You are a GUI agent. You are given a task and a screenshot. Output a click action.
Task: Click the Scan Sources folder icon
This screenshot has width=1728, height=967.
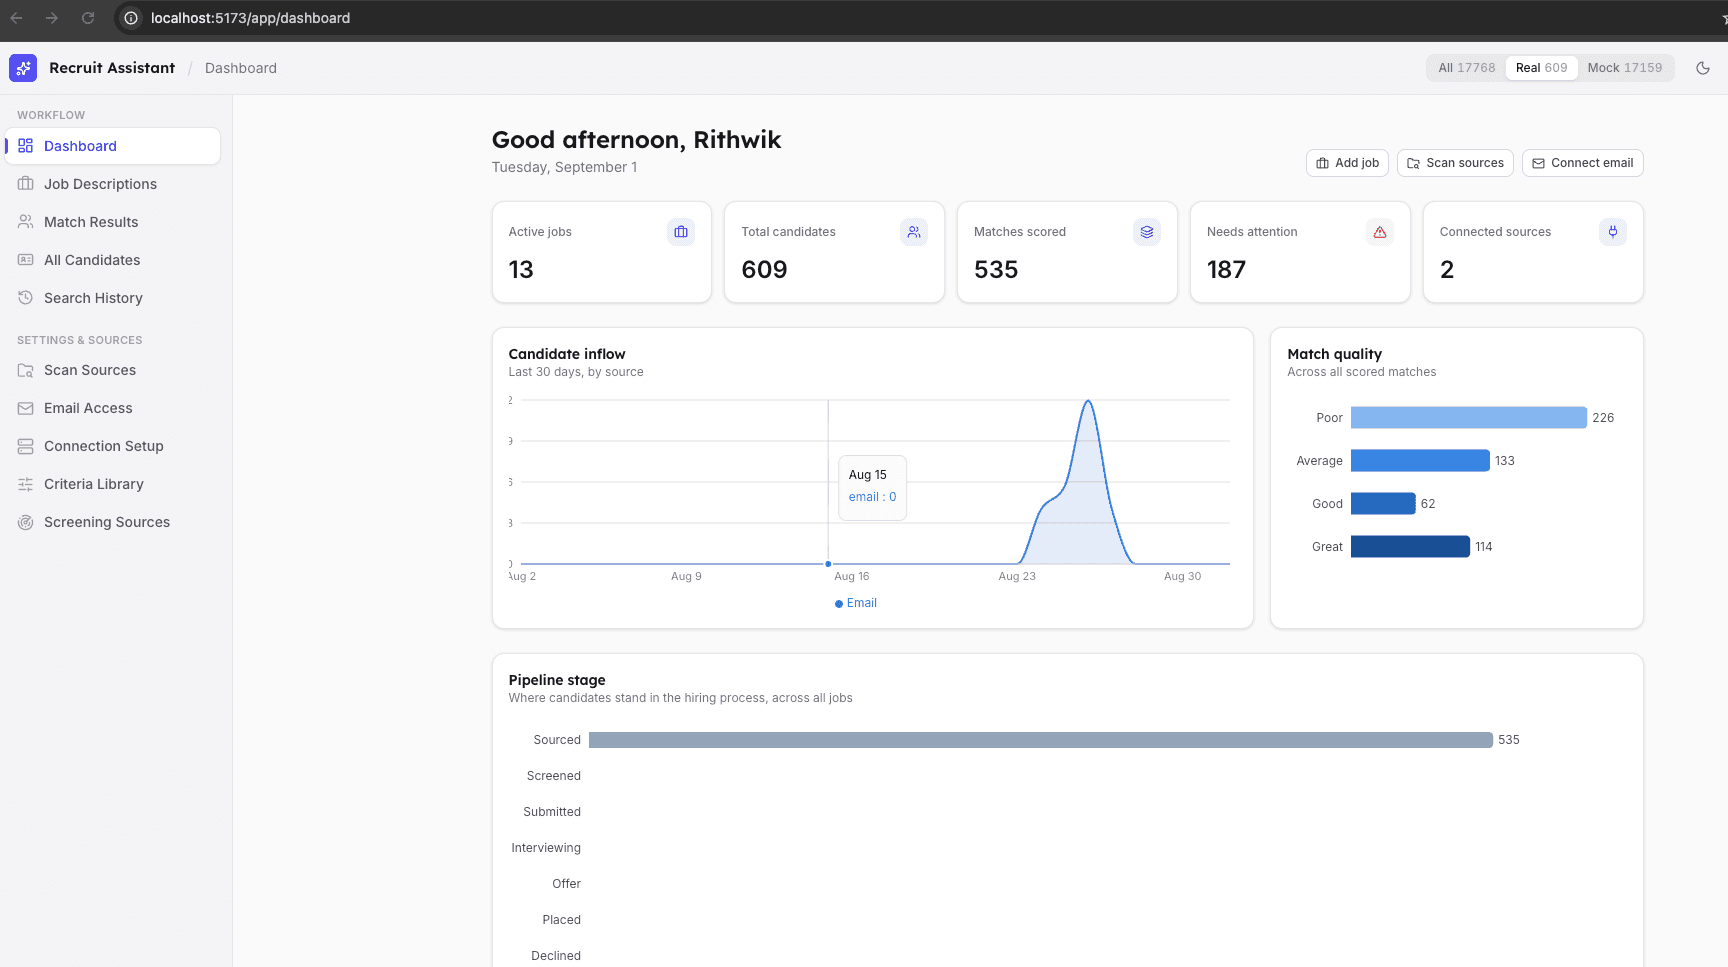(x=26, y=370)
